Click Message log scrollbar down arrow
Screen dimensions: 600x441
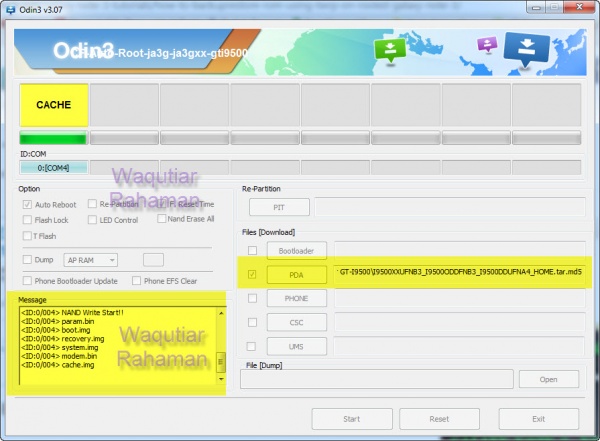click(221, 379)
